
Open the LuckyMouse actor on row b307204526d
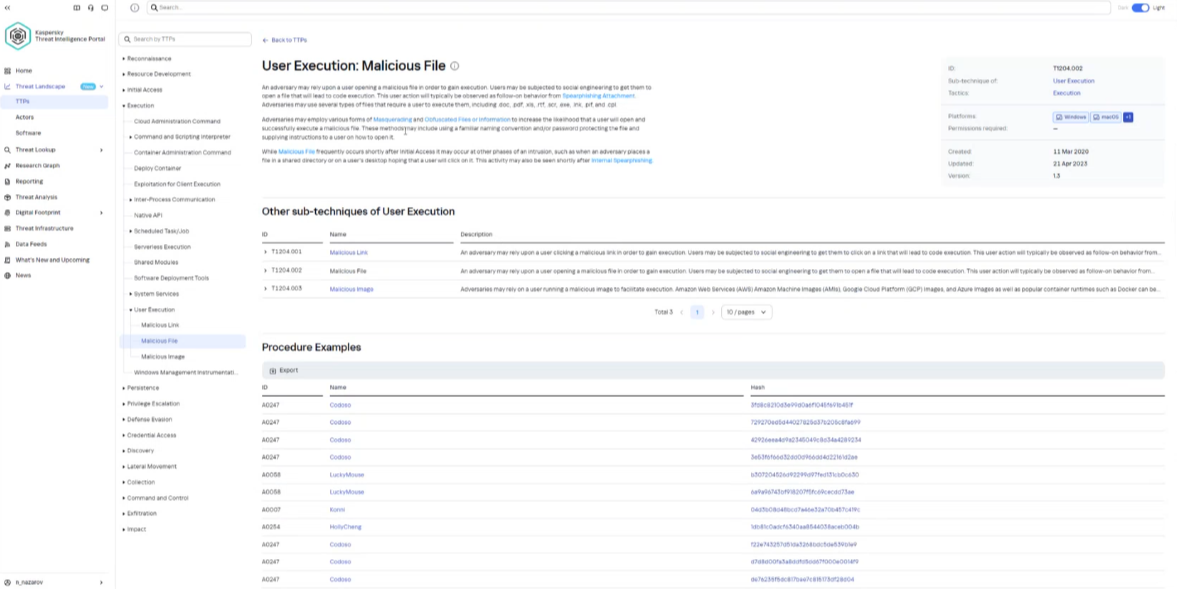347,475
